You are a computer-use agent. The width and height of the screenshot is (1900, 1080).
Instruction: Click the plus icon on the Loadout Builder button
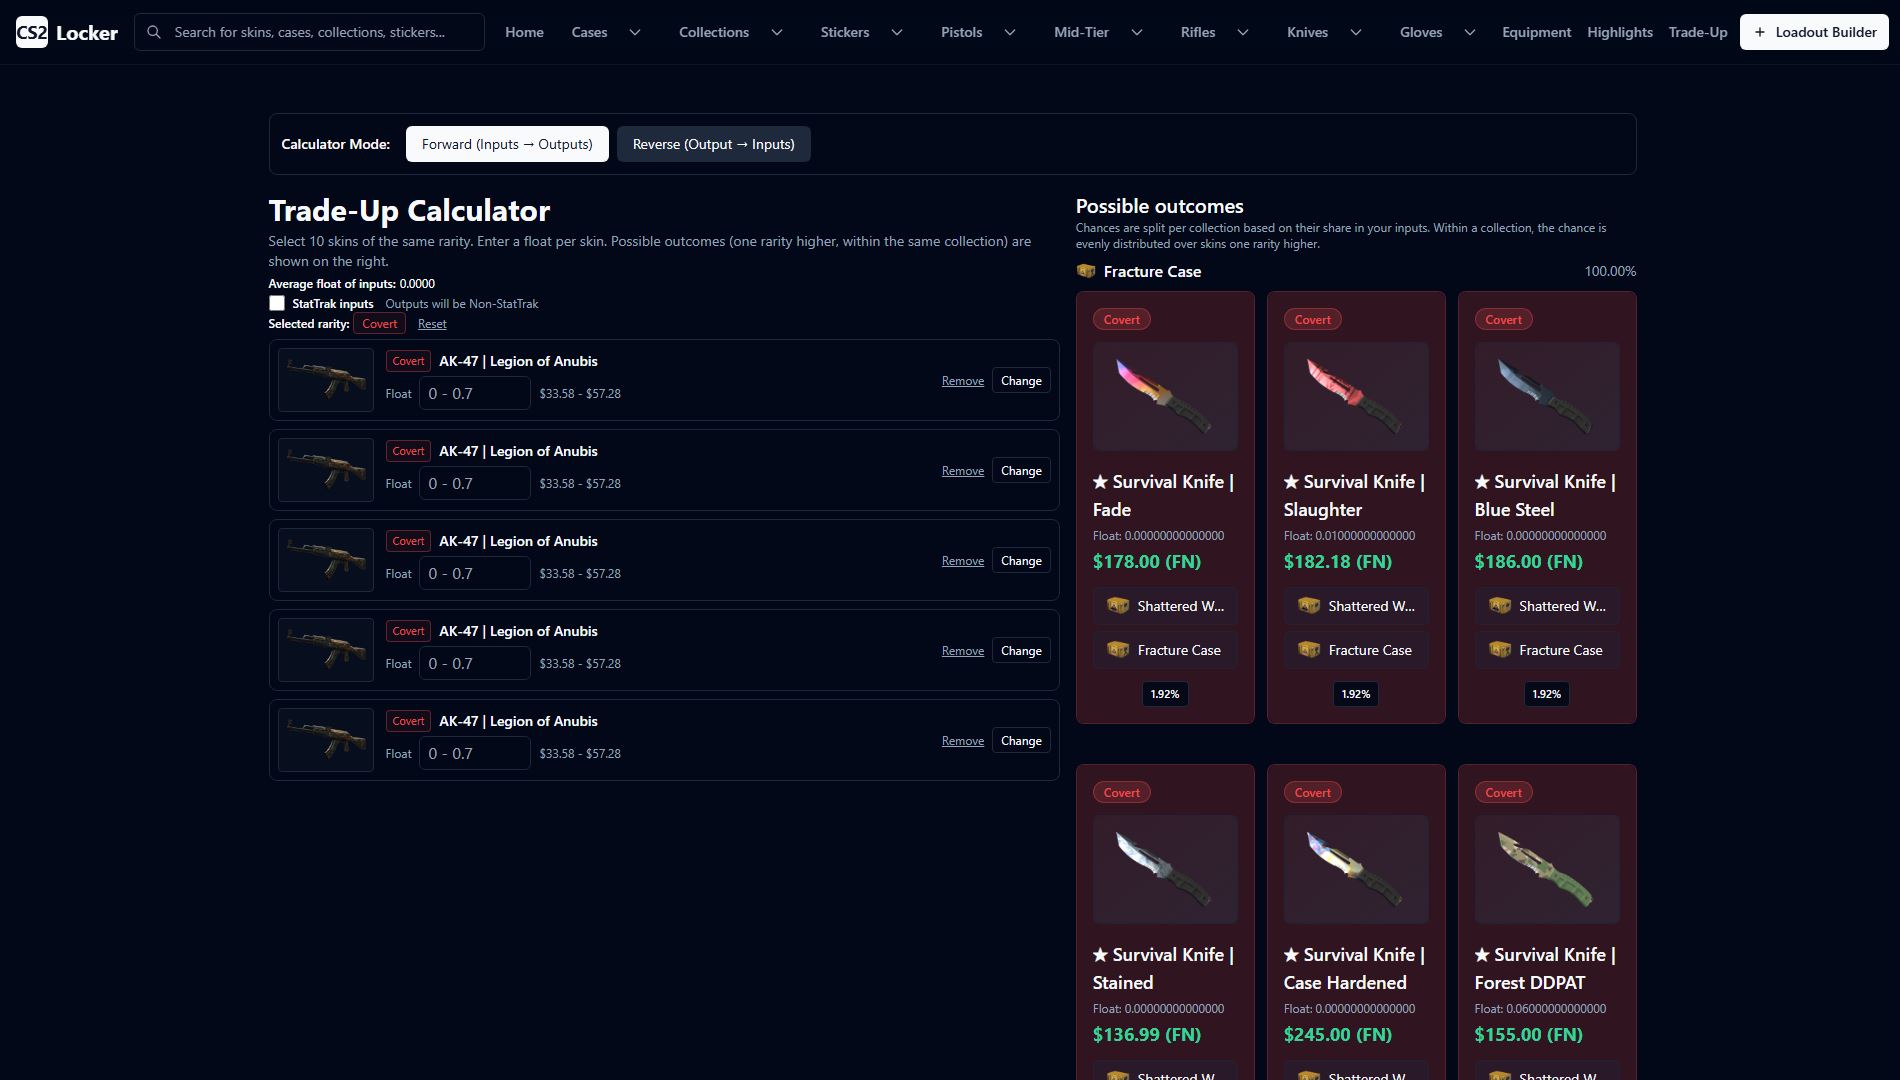[x=1761, y=31]
